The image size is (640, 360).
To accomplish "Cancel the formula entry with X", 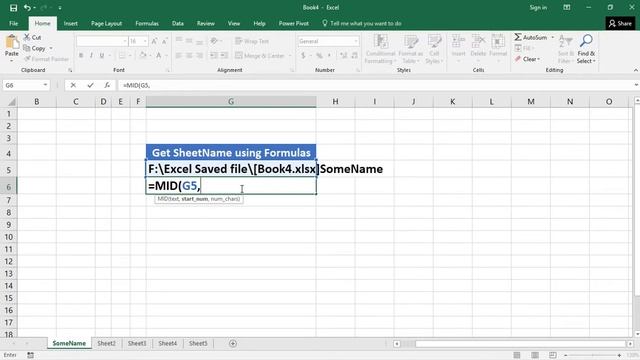I will click(73, 85).
